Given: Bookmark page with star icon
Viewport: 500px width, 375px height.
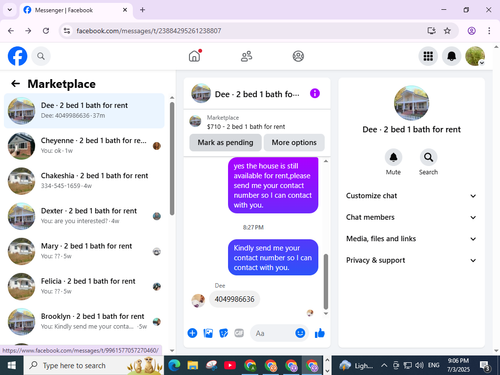Looking at the screenshot, I should coord(447,31).
